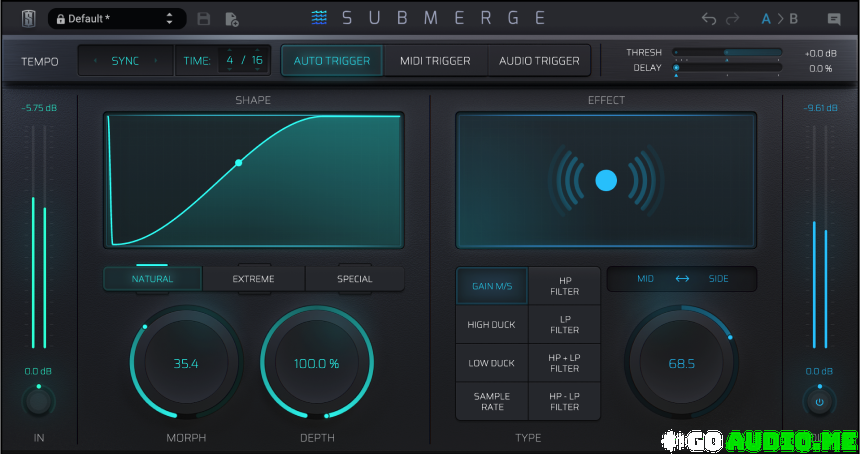This screenshot has height=454, width=860.
Task: Select SAMPLE RATE effect type
Action: click(492, 401)
